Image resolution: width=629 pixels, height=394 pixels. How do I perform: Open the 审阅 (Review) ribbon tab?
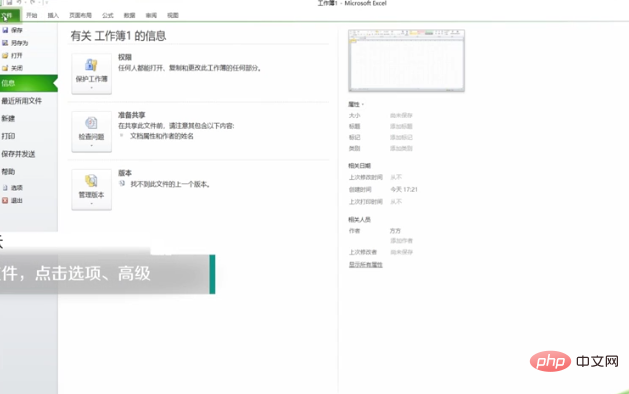coord(151,16)
